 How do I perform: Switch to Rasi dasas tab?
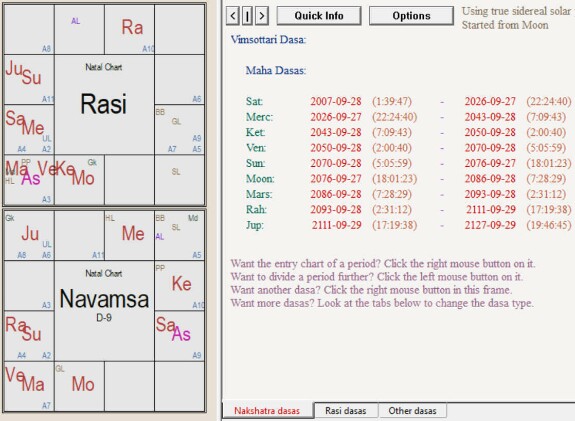click(345, 410)
